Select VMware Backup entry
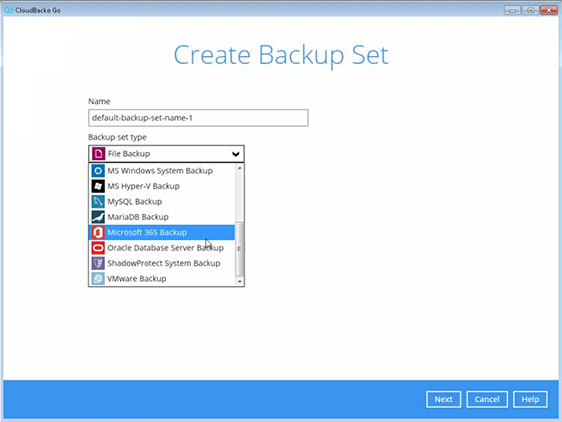Image resolution: width=562 pixels, height=422 pixels. click(x=162, y=279)
